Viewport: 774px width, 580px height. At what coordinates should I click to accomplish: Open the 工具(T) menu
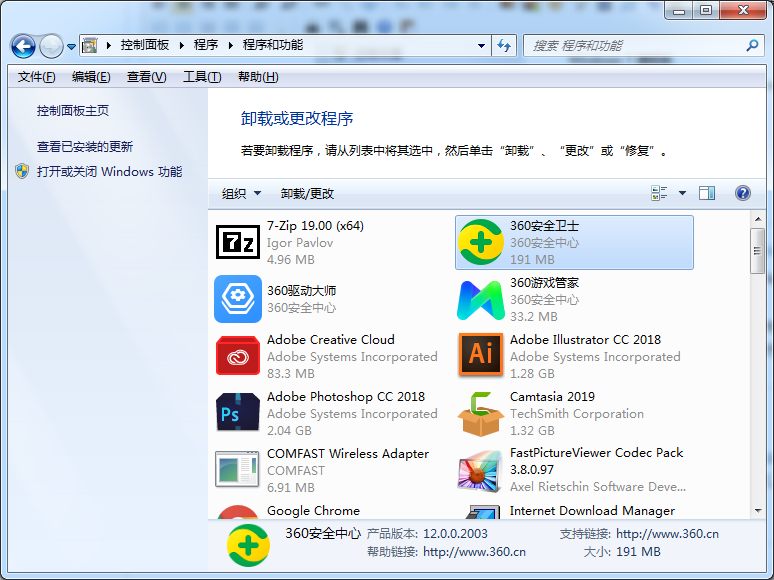click(201, 77)
